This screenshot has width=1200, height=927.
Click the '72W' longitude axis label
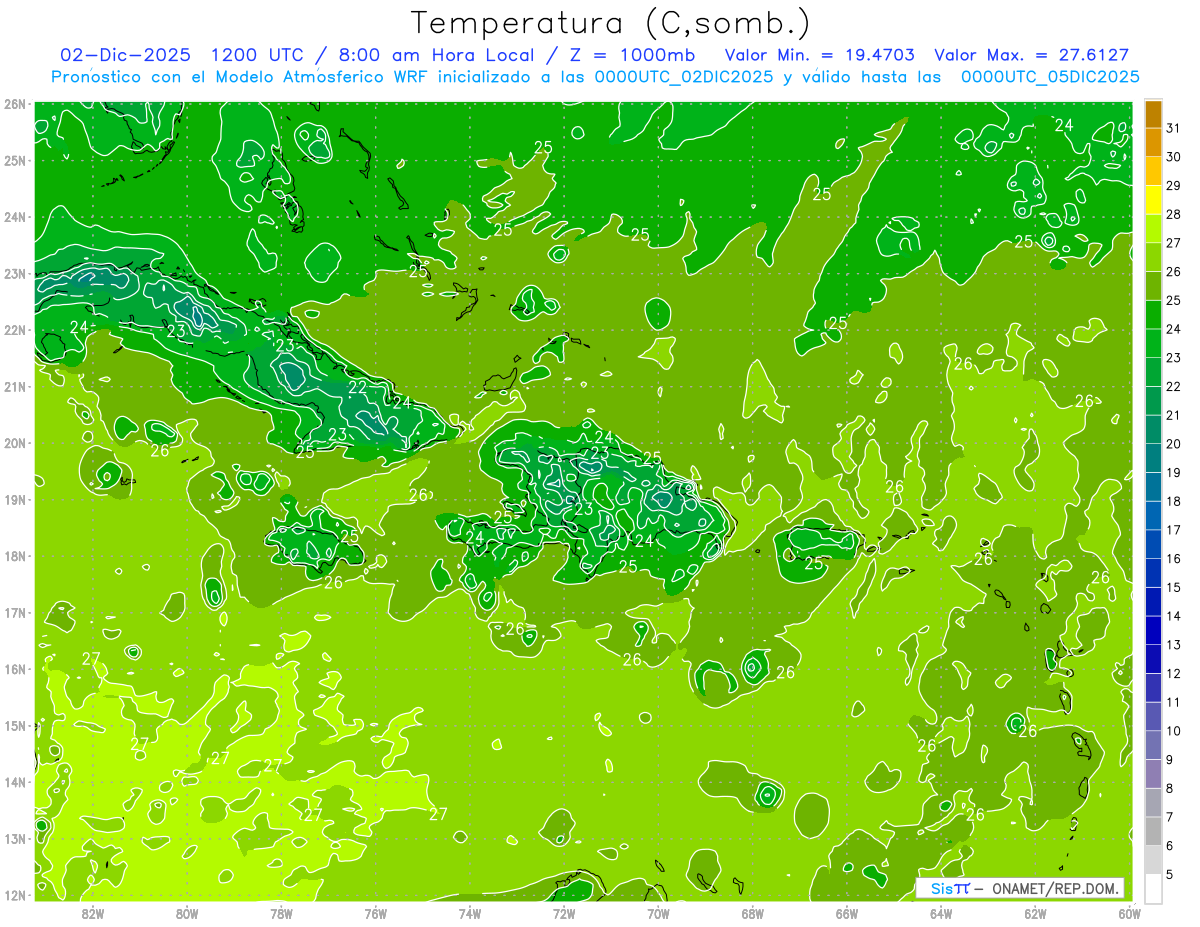tap(564, 913)
